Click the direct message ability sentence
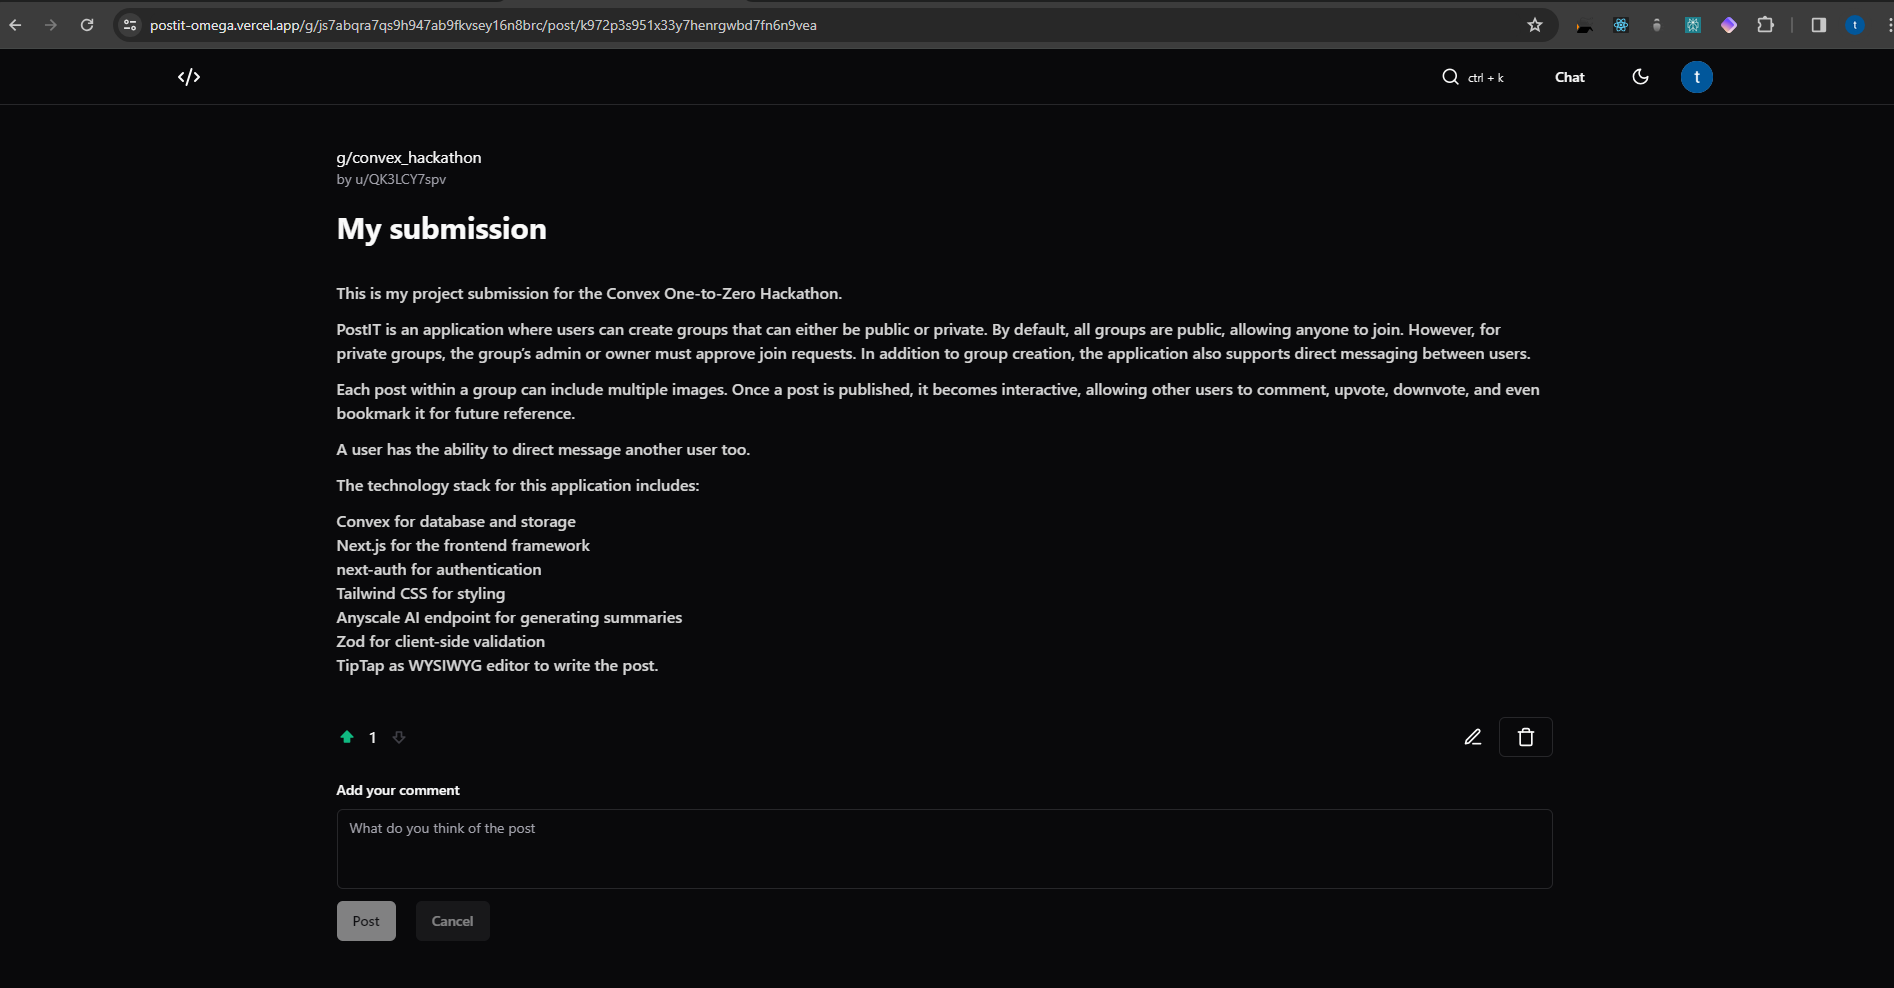The height and width of the screenshot is (988, 1894). click(x=543, y=449)
